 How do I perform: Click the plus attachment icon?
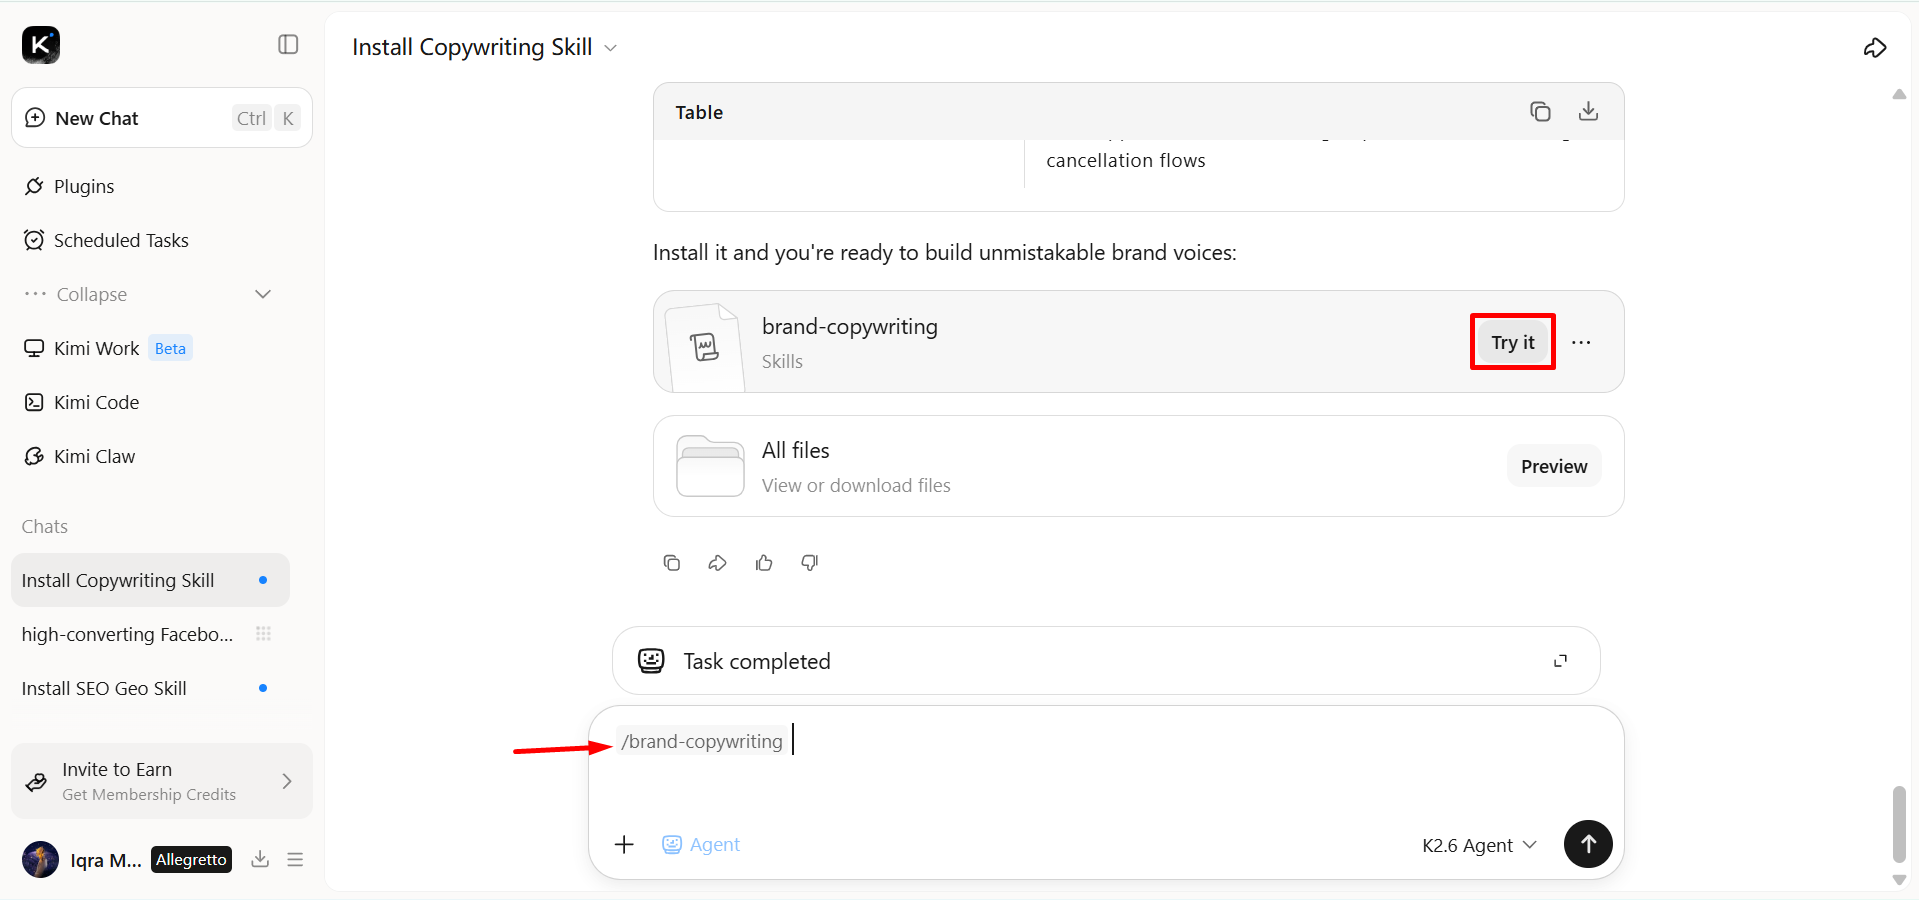[x=624, y=845]
